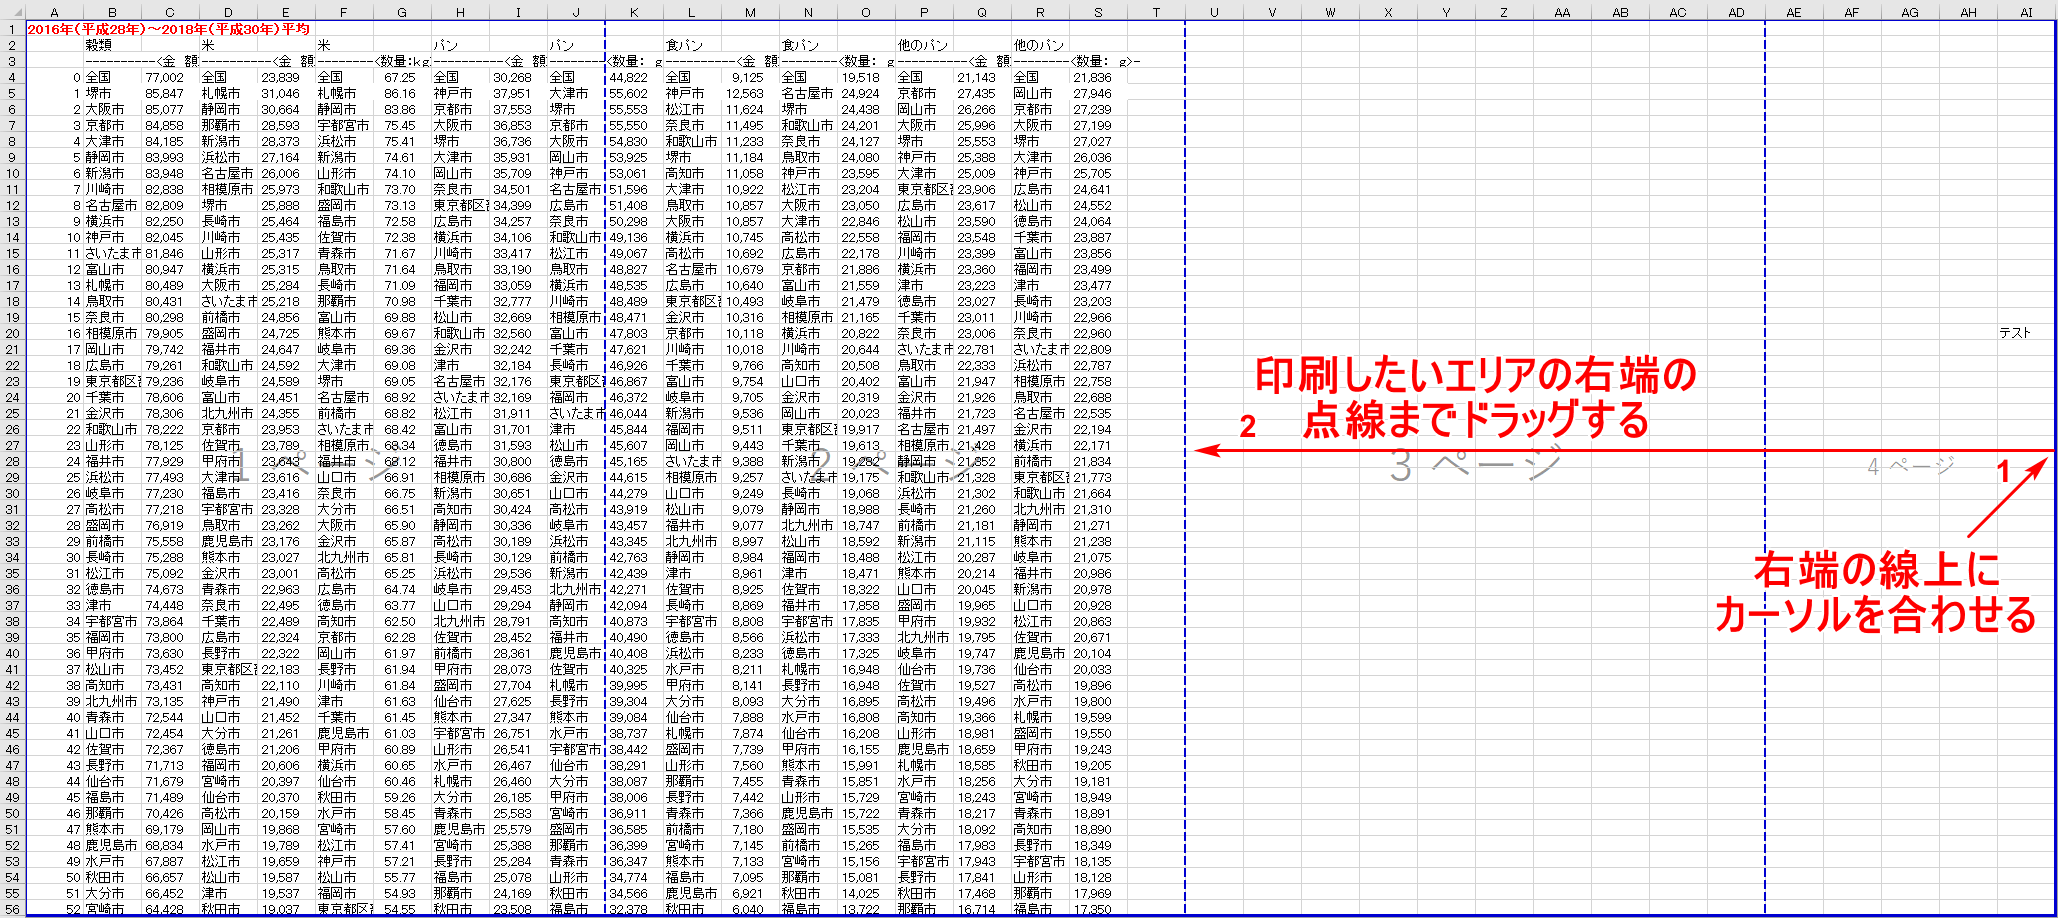The width and height of the screenshot is (2058, 918).
Task: Select the cell with value 23,839
Action: click(286, 77)
